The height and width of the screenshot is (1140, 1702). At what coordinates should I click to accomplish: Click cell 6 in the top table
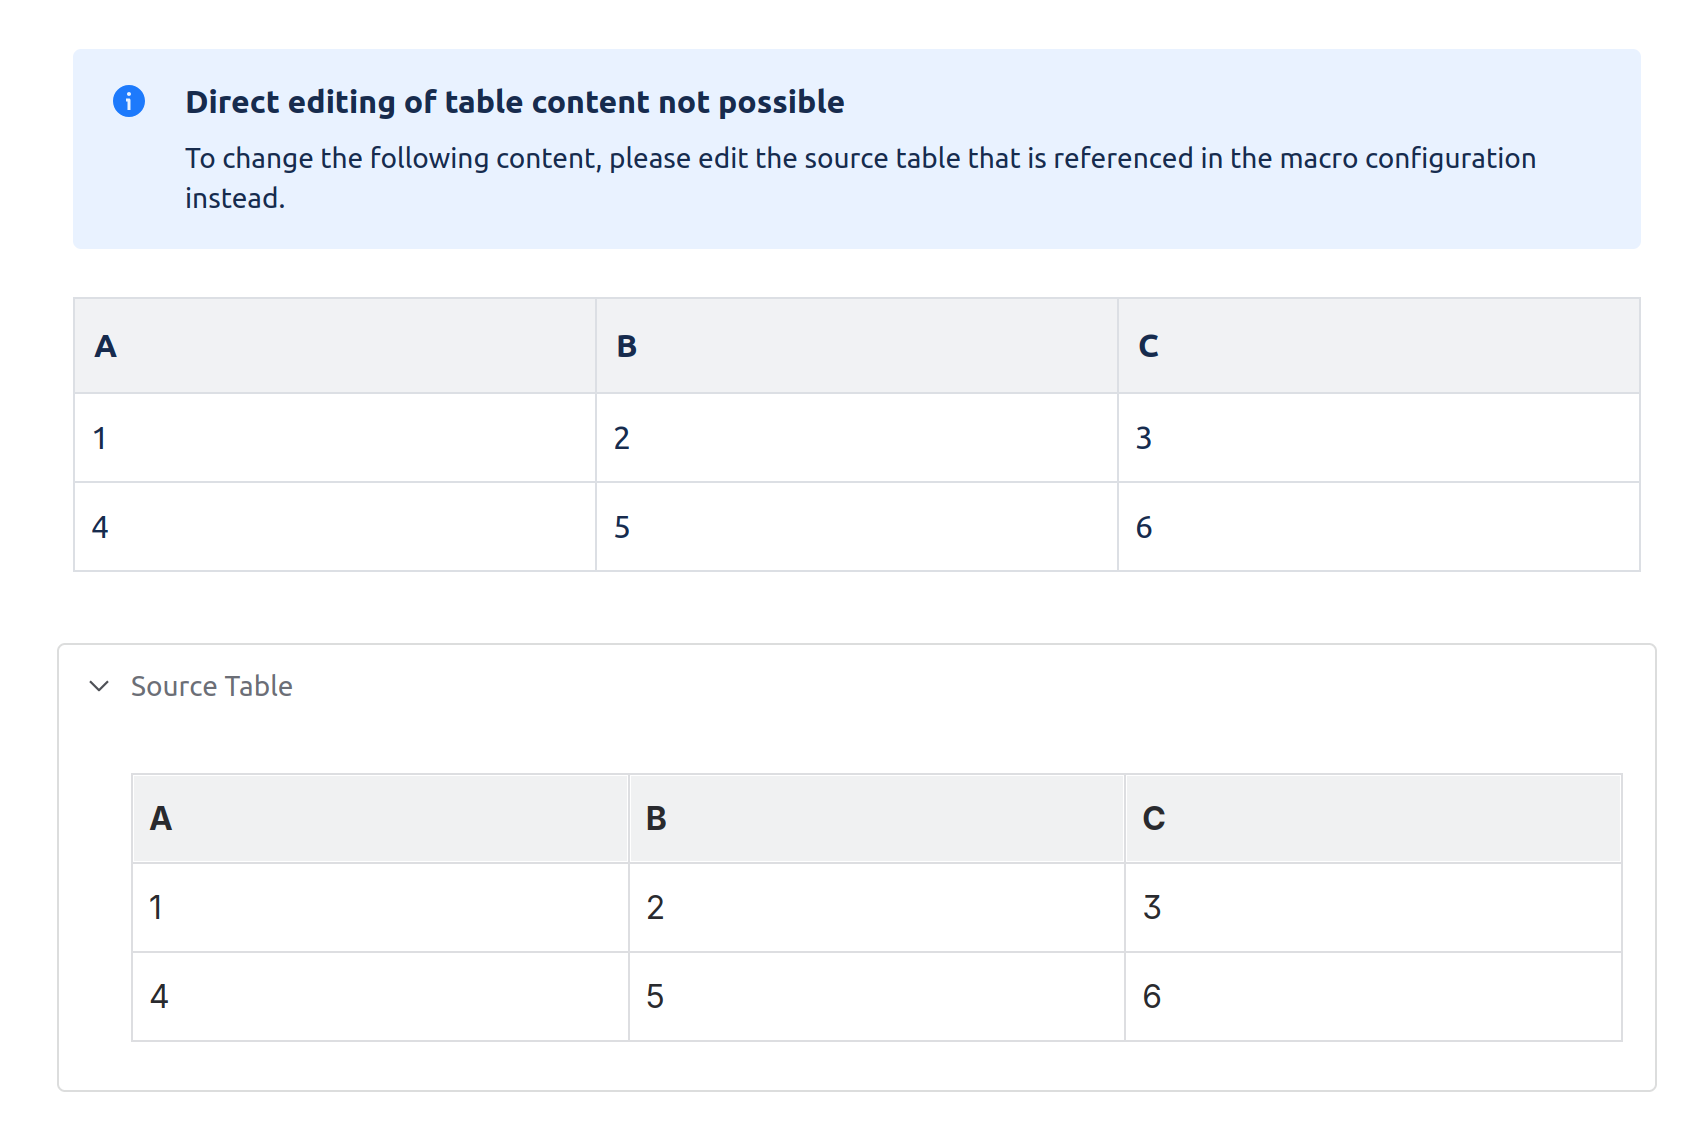tap(1378, 527)
